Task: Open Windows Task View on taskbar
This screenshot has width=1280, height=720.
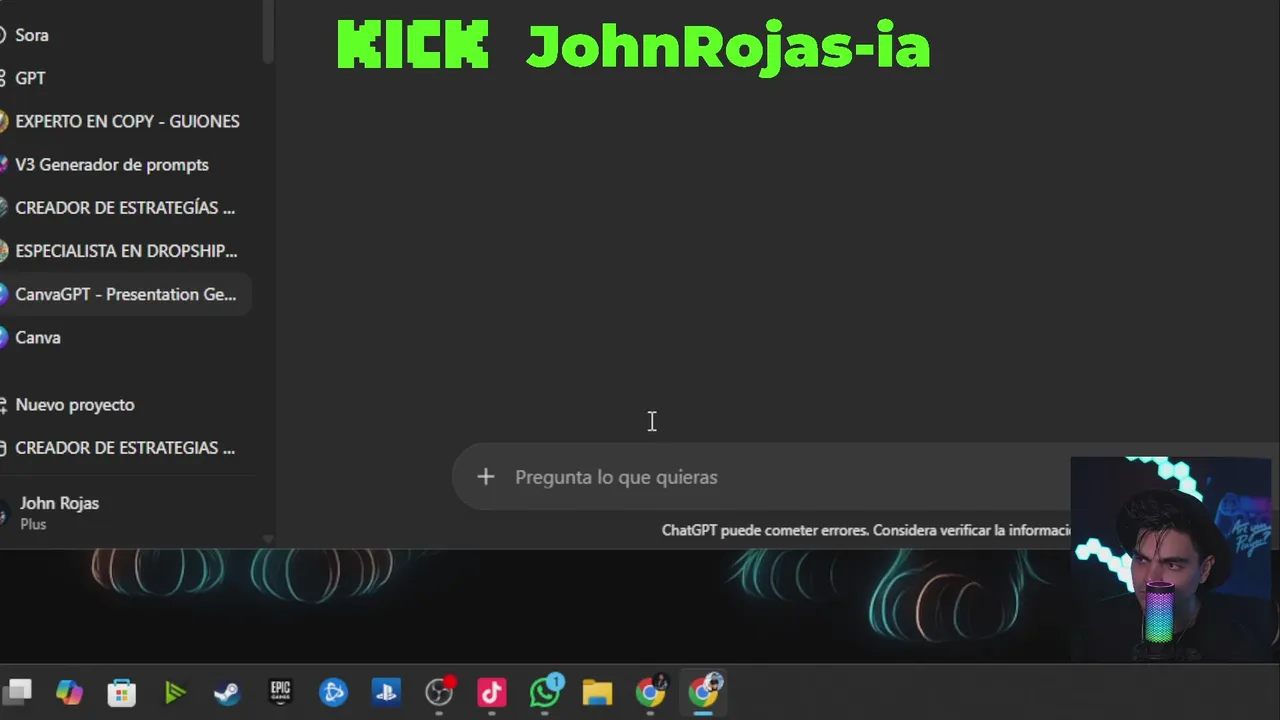Action: pos(17,692)
